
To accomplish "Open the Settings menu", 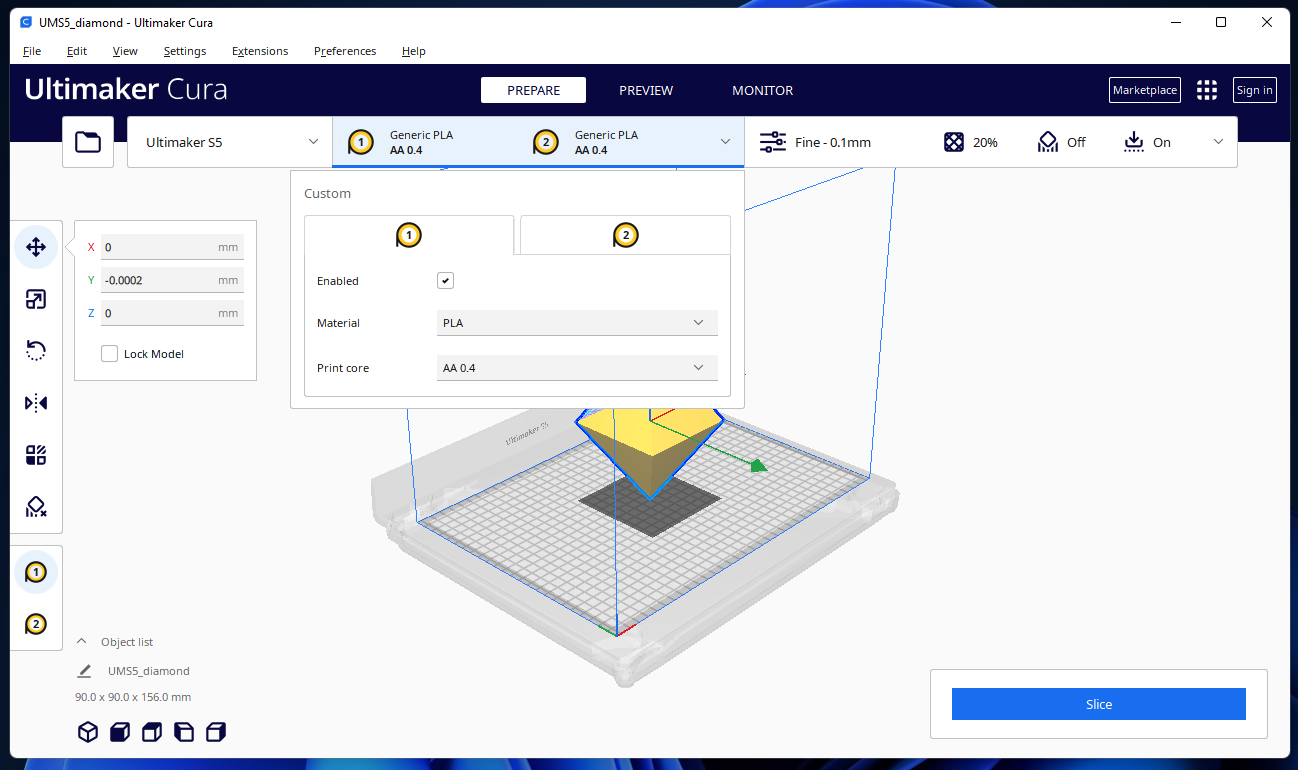I will (185, 51).
